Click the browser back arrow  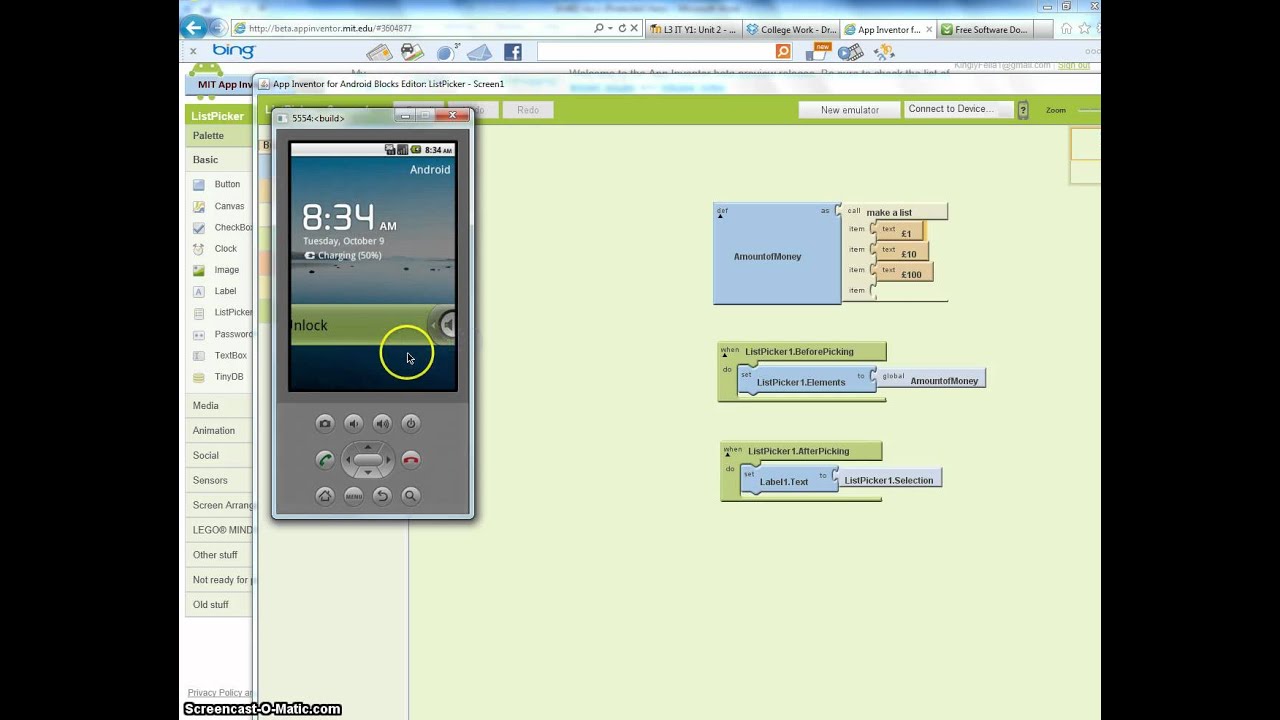[195, 28]
